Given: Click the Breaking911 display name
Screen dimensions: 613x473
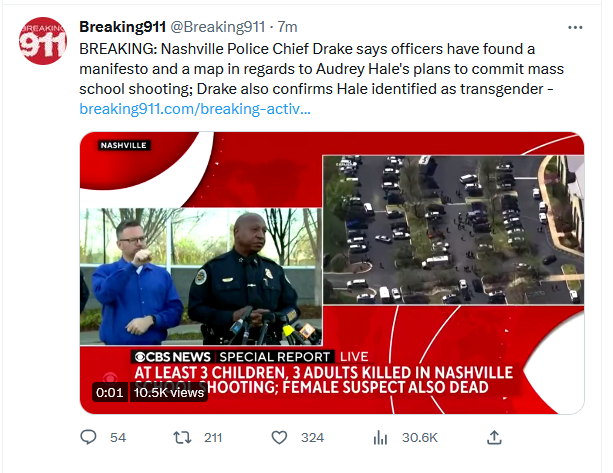Looking at the screenshot, I should pos(123,27).
